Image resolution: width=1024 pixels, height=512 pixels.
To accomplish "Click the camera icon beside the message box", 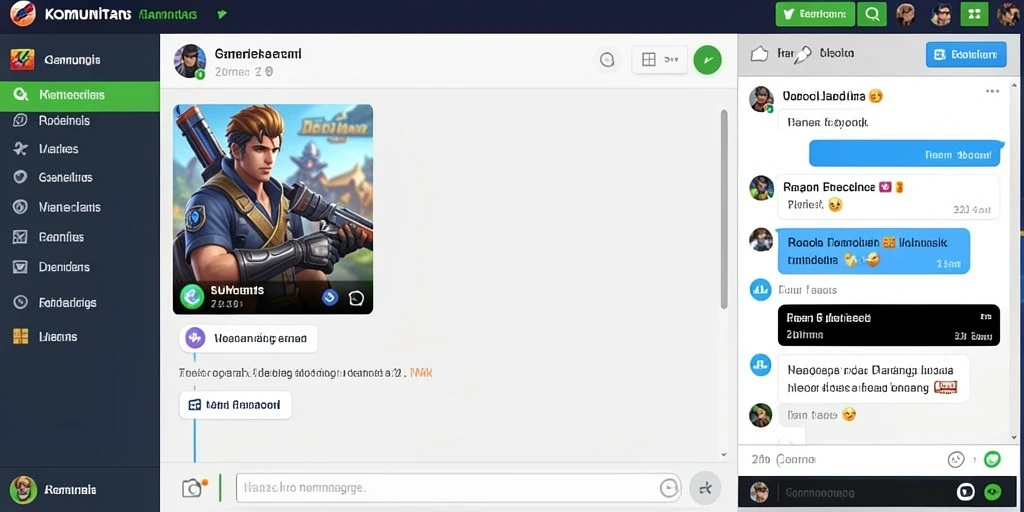I will tap(192, 488).
